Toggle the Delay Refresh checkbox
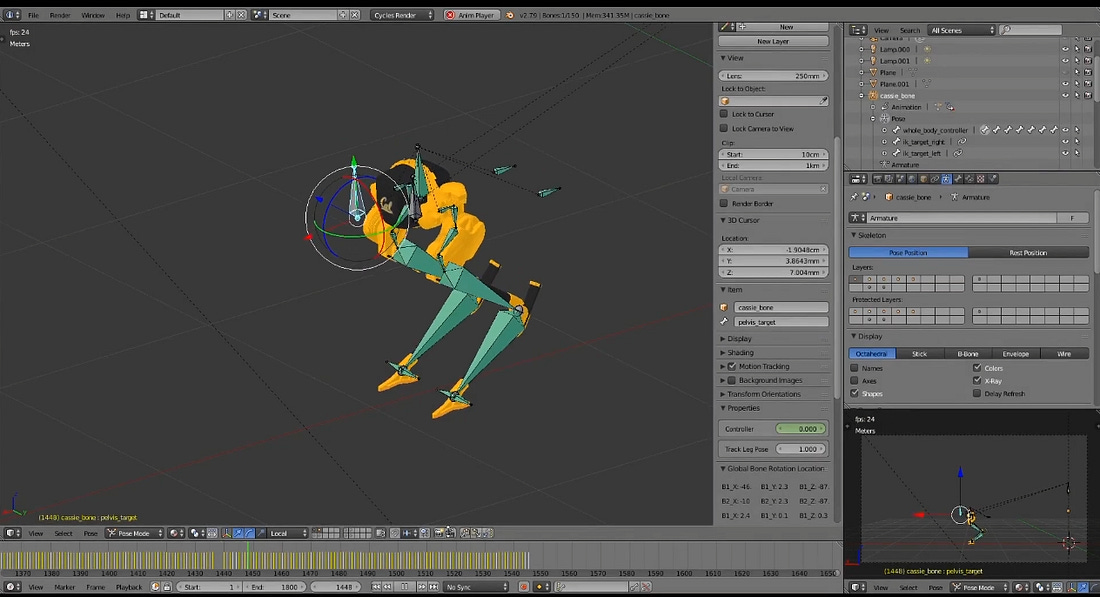Image resolution: width=1100 pixels, height=597 pixels. pyautogui.click(x=977, y=394)
